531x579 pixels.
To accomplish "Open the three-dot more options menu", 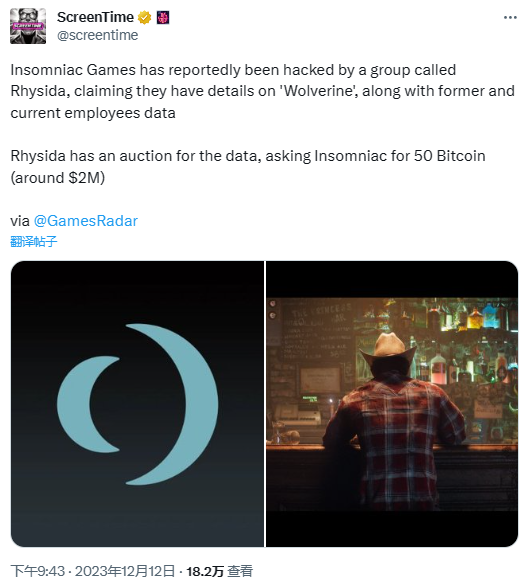I will click(x=510, y=17).
